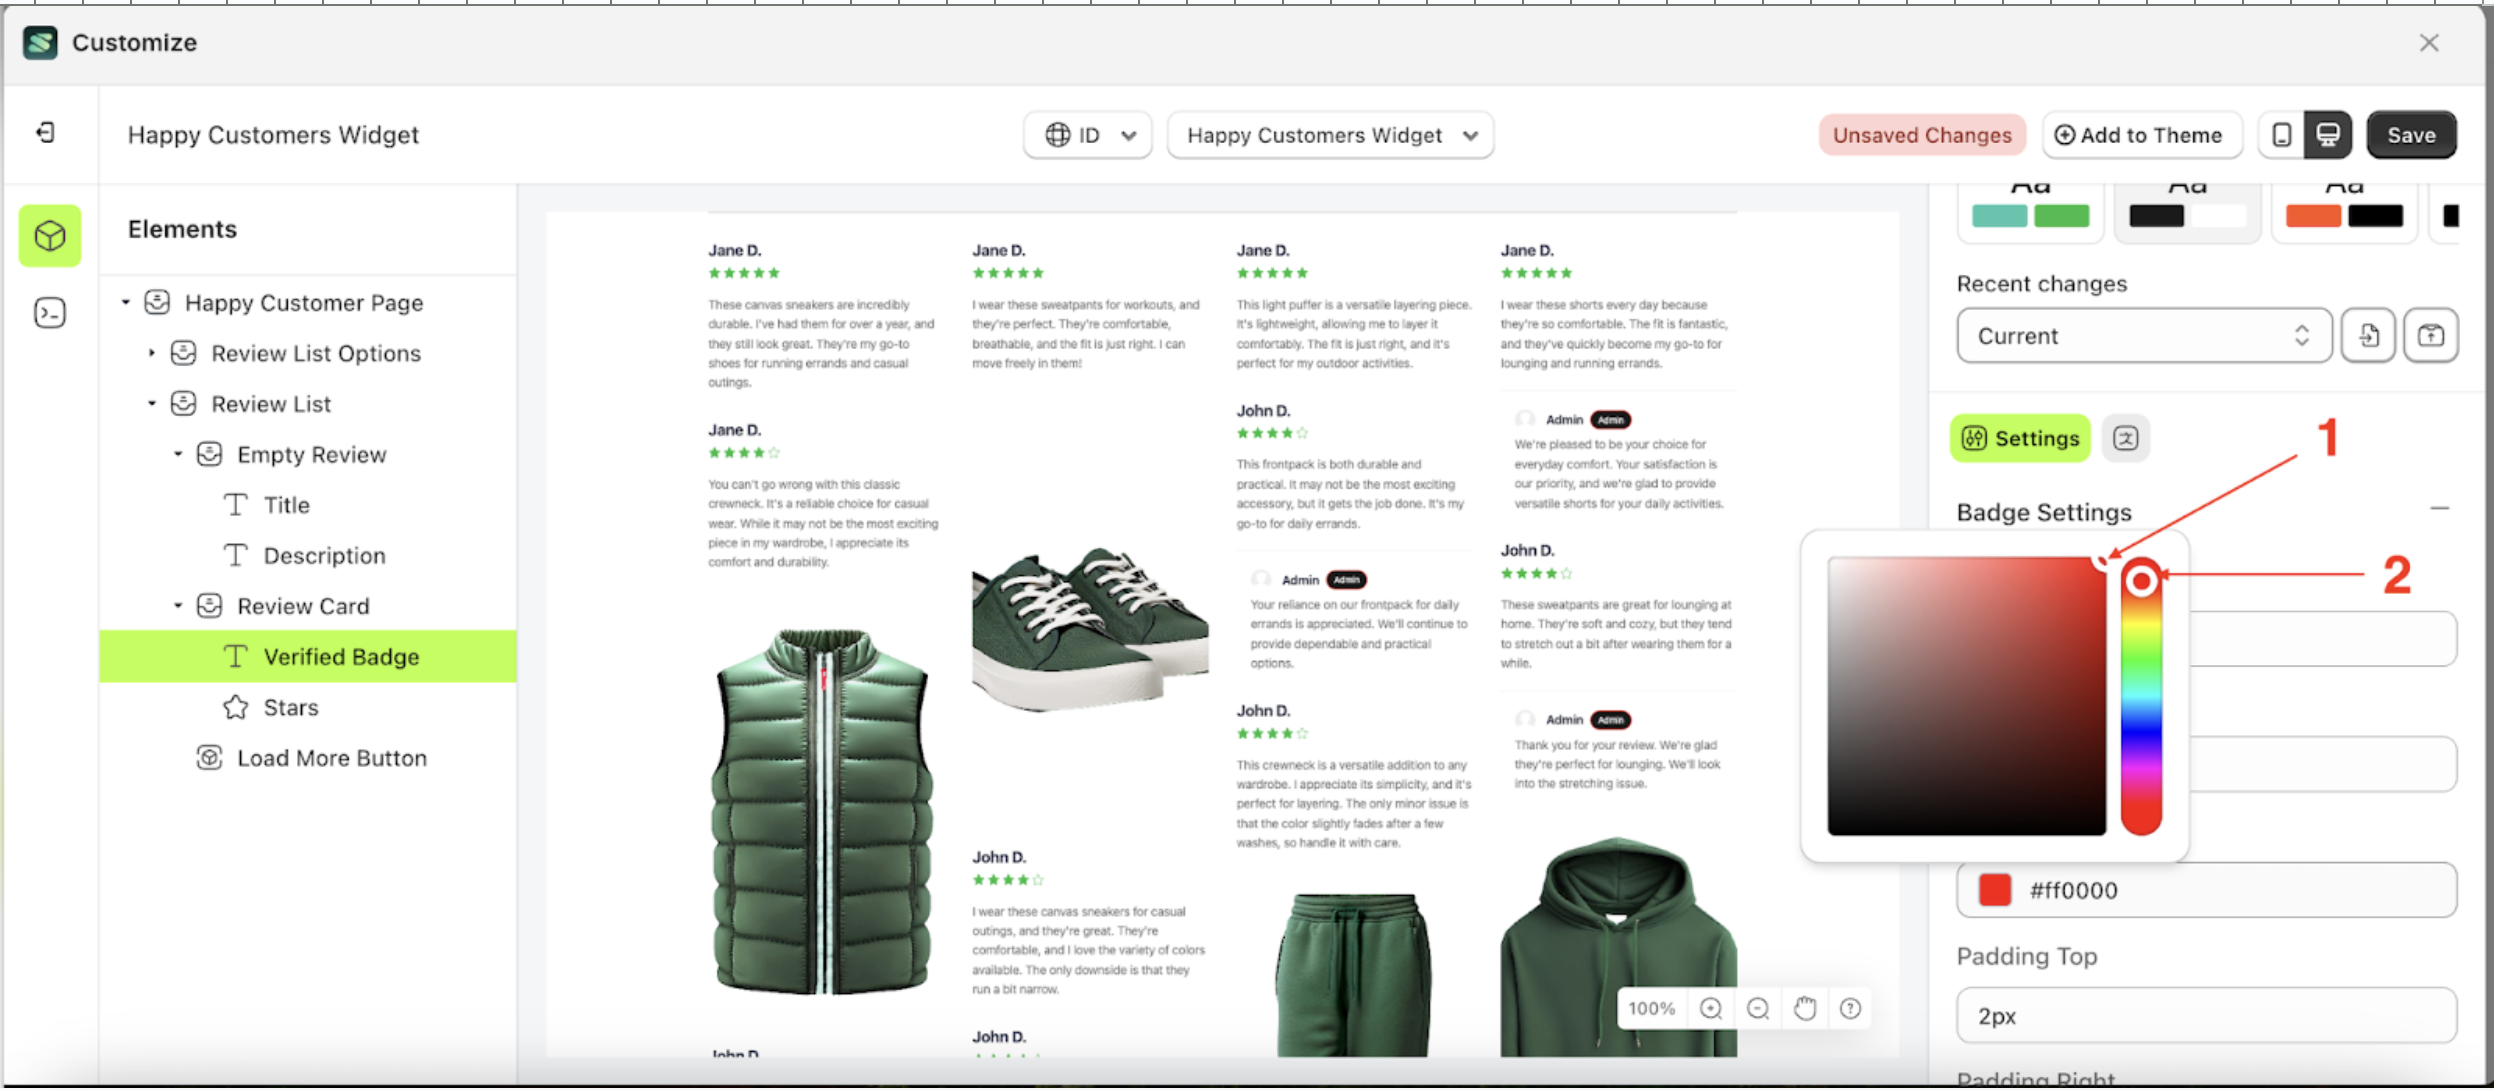The height and width of the screenshot is (1090, 2494).
Task: Switch to mobile preview mode
Action: pyautogui.click(x=2280, y=134)
